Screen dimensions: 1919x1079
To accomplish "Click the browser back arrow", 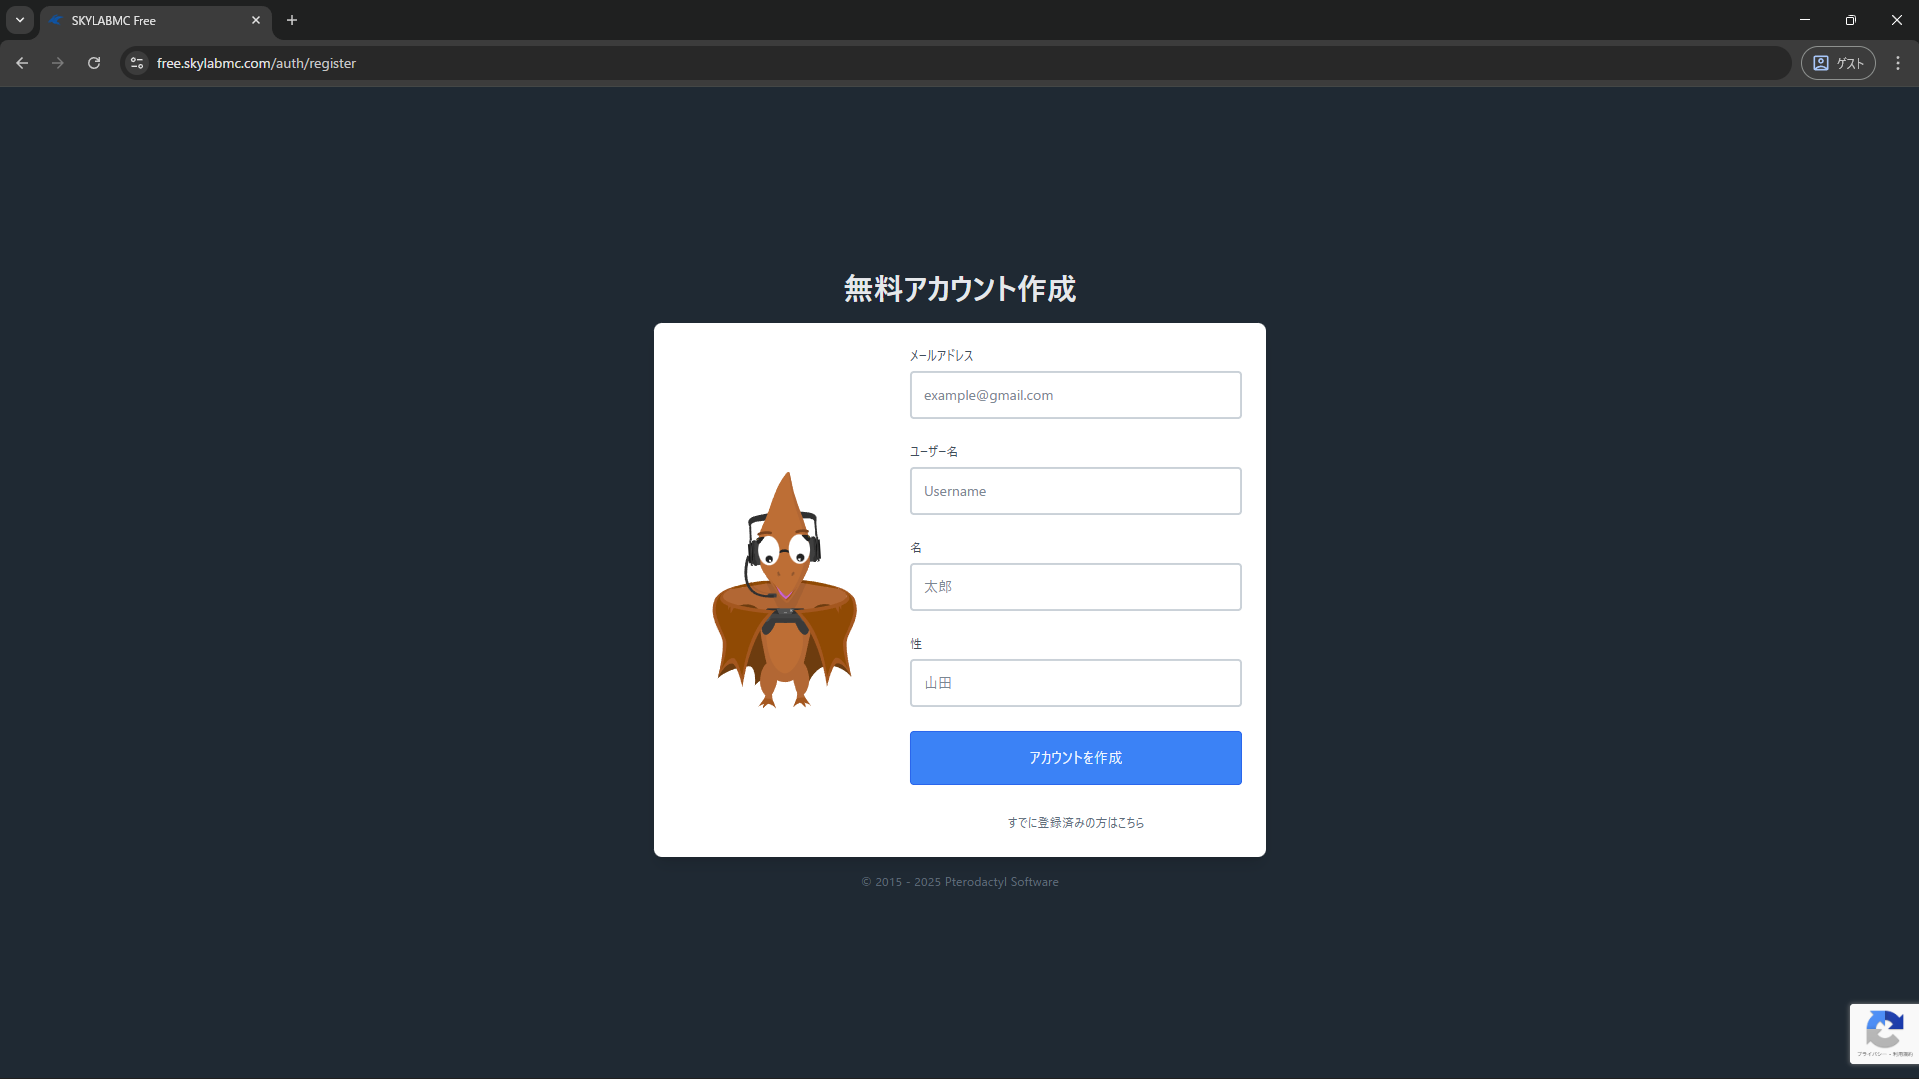I will (x=22, y=63).
